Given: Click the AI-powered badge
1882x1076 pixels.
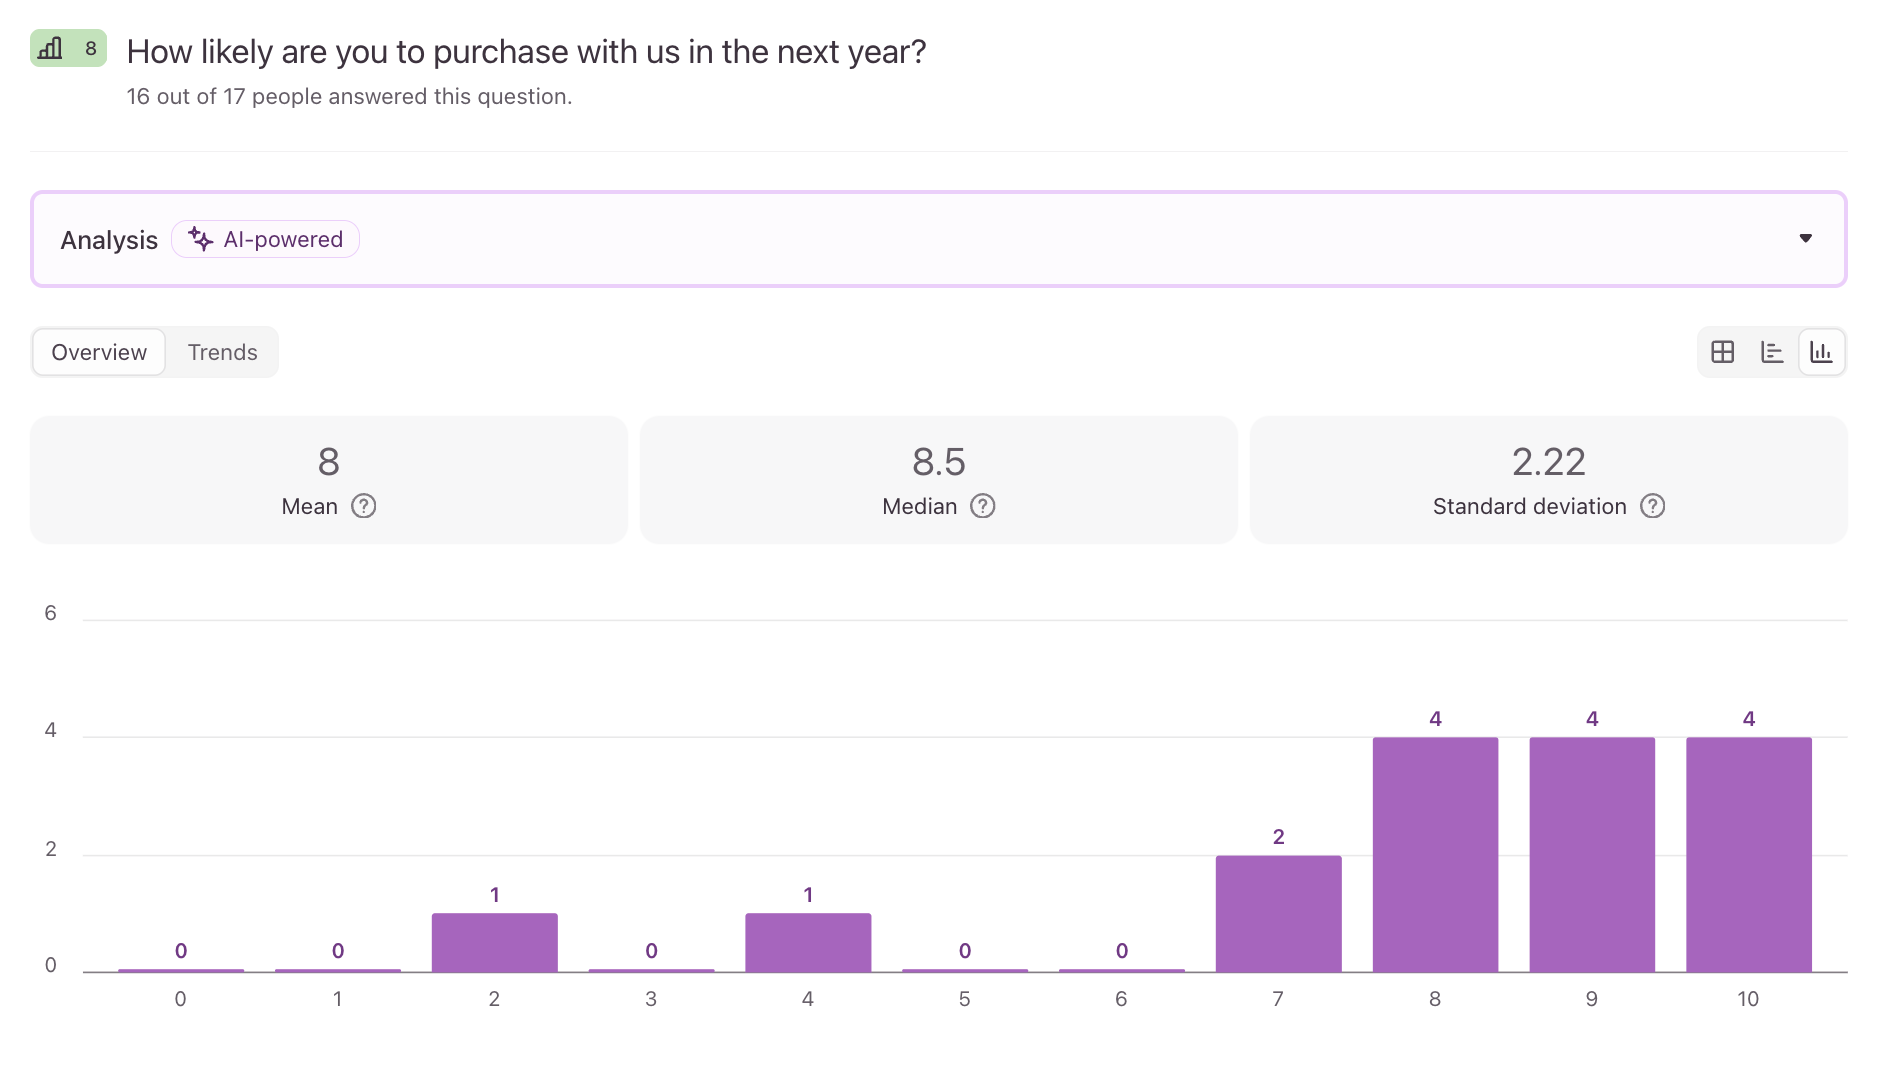Looking at the screenshot, I should pos(265,239).
